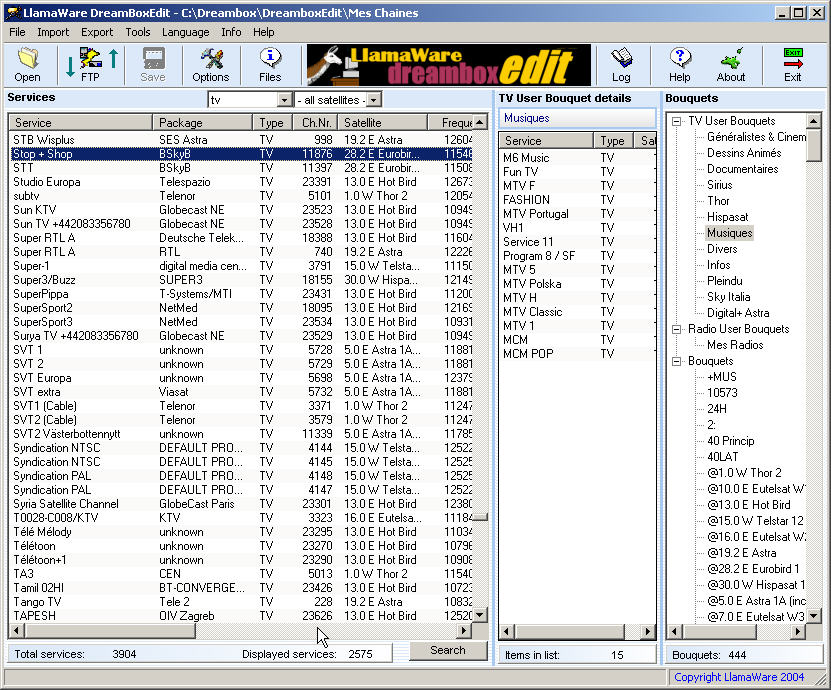The height and width of the screenshot is (690, 831).
Task: Click the bouquet name field Musiques
Action: [577, 118]
